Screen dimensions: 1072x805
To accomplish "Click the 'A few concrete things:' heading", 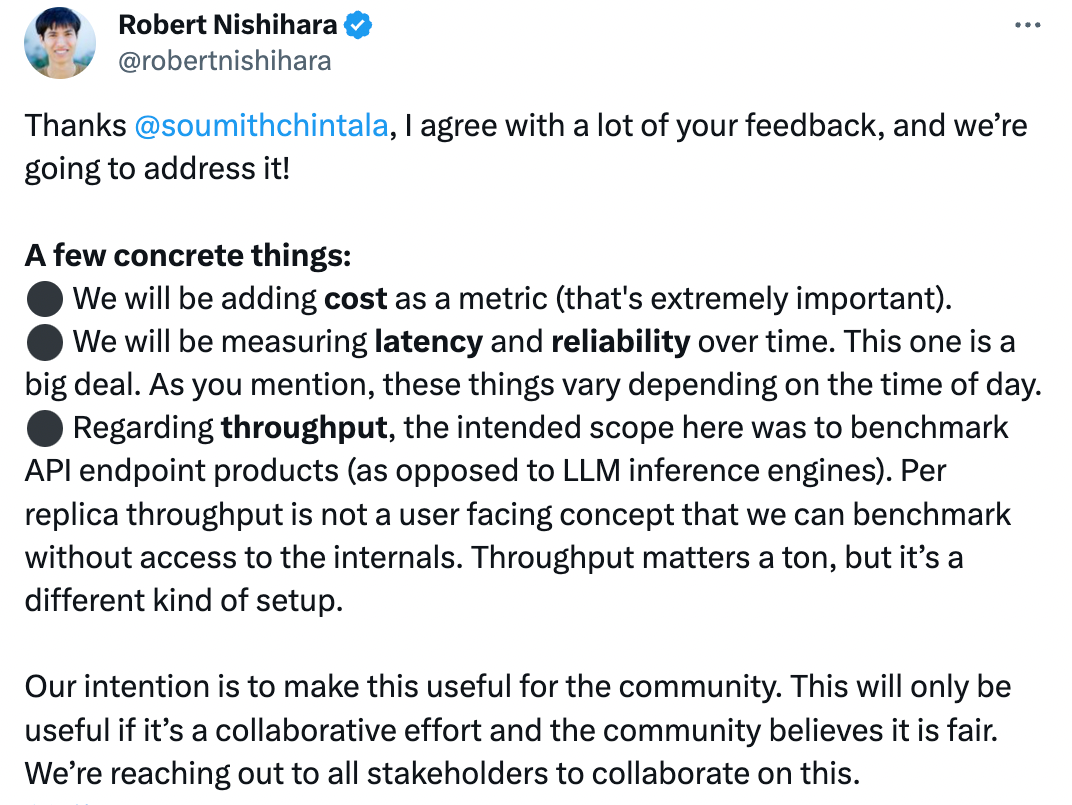I will point(188,256).
